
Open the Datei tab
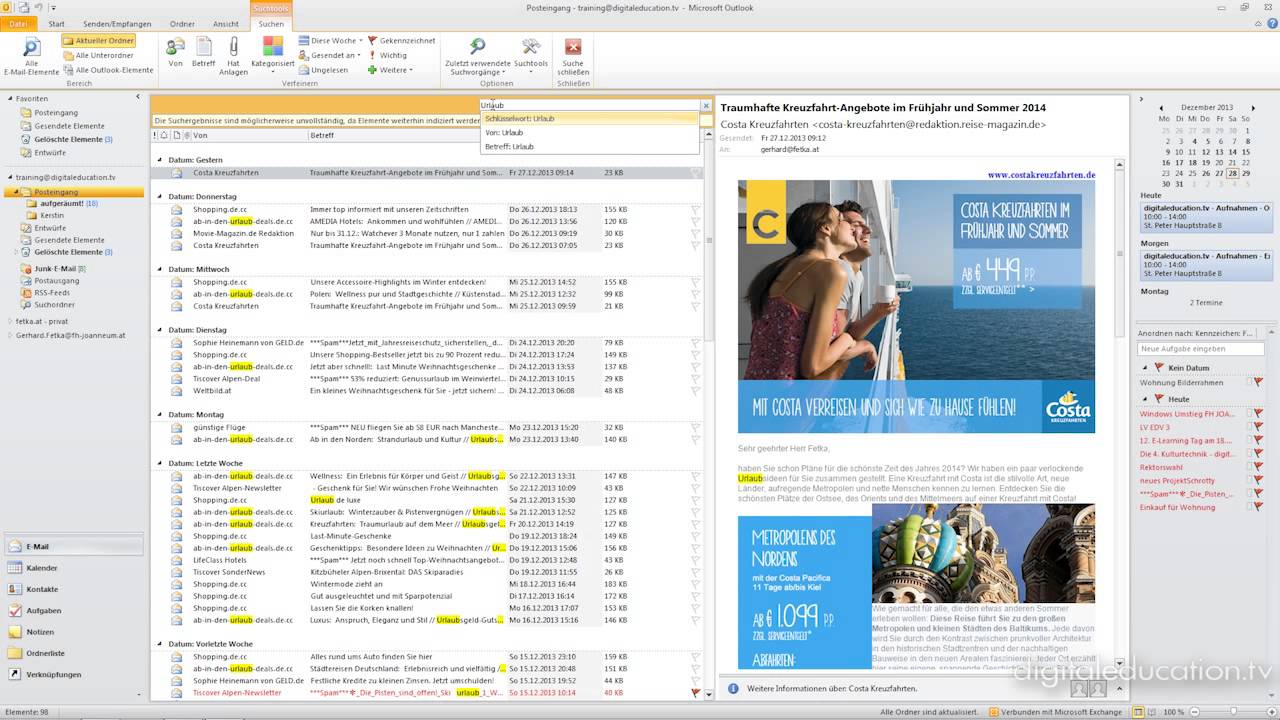19,23
